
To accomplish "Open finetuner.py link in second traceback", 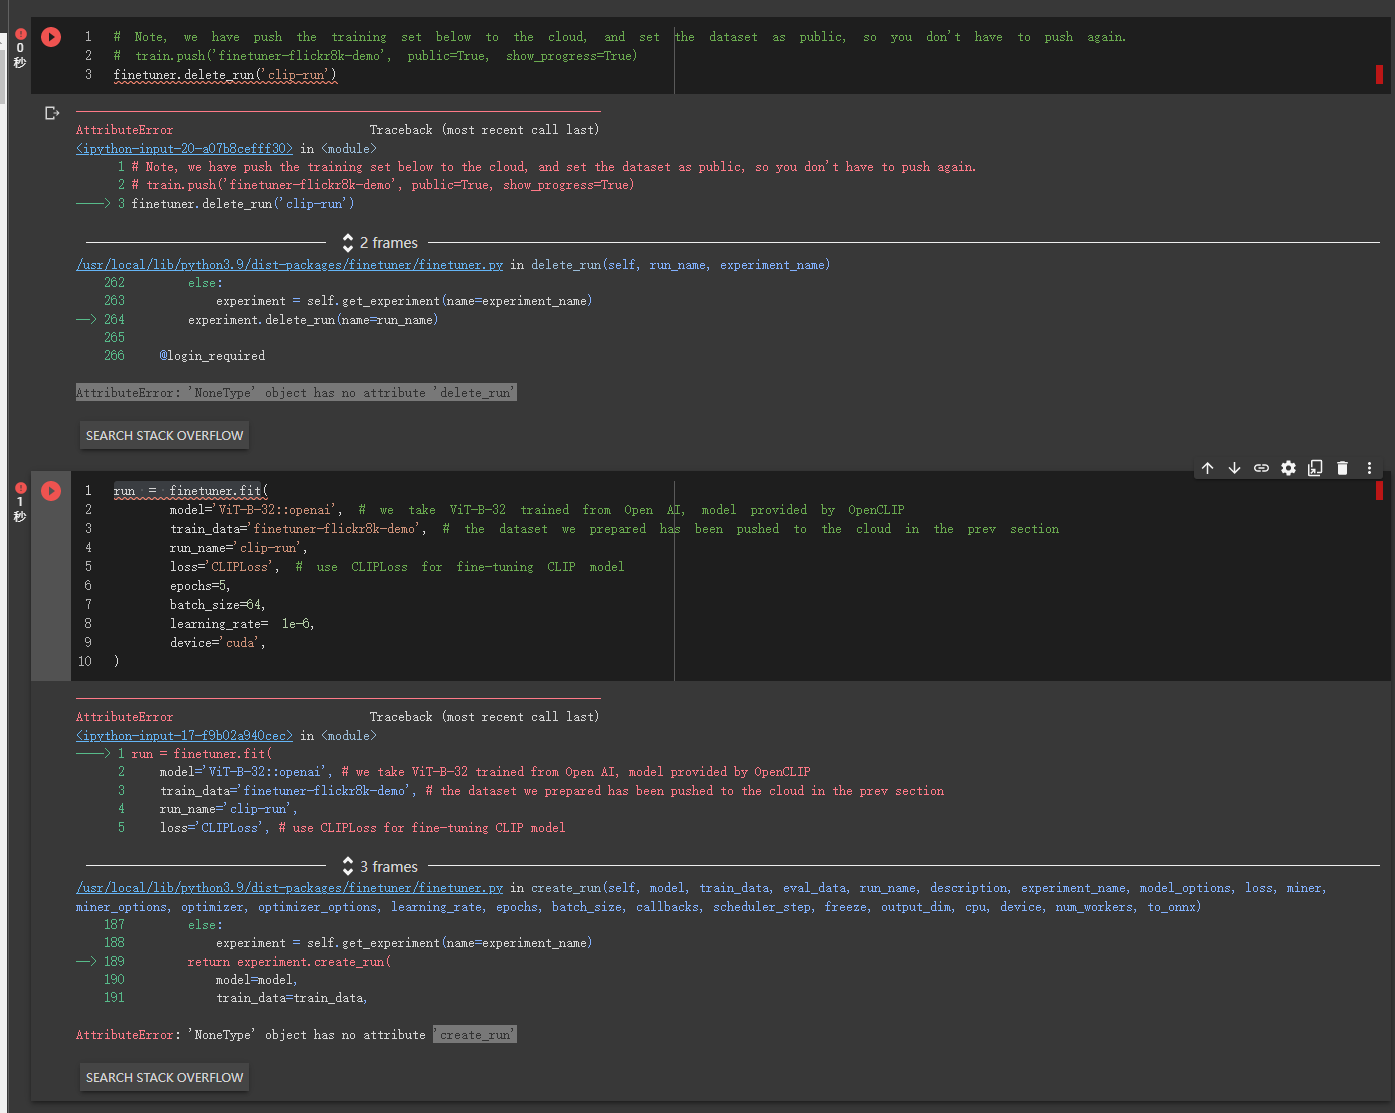I will 289,887.
